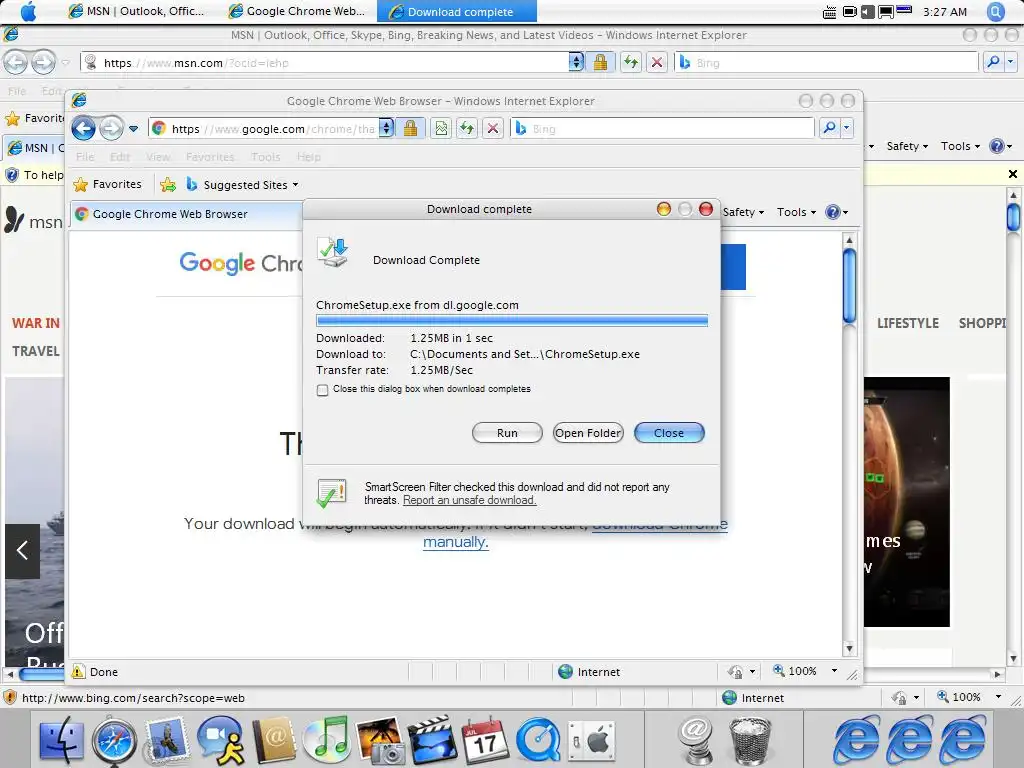
Task: Click the help icon in google.com window
Action: (x=833, y=212)
